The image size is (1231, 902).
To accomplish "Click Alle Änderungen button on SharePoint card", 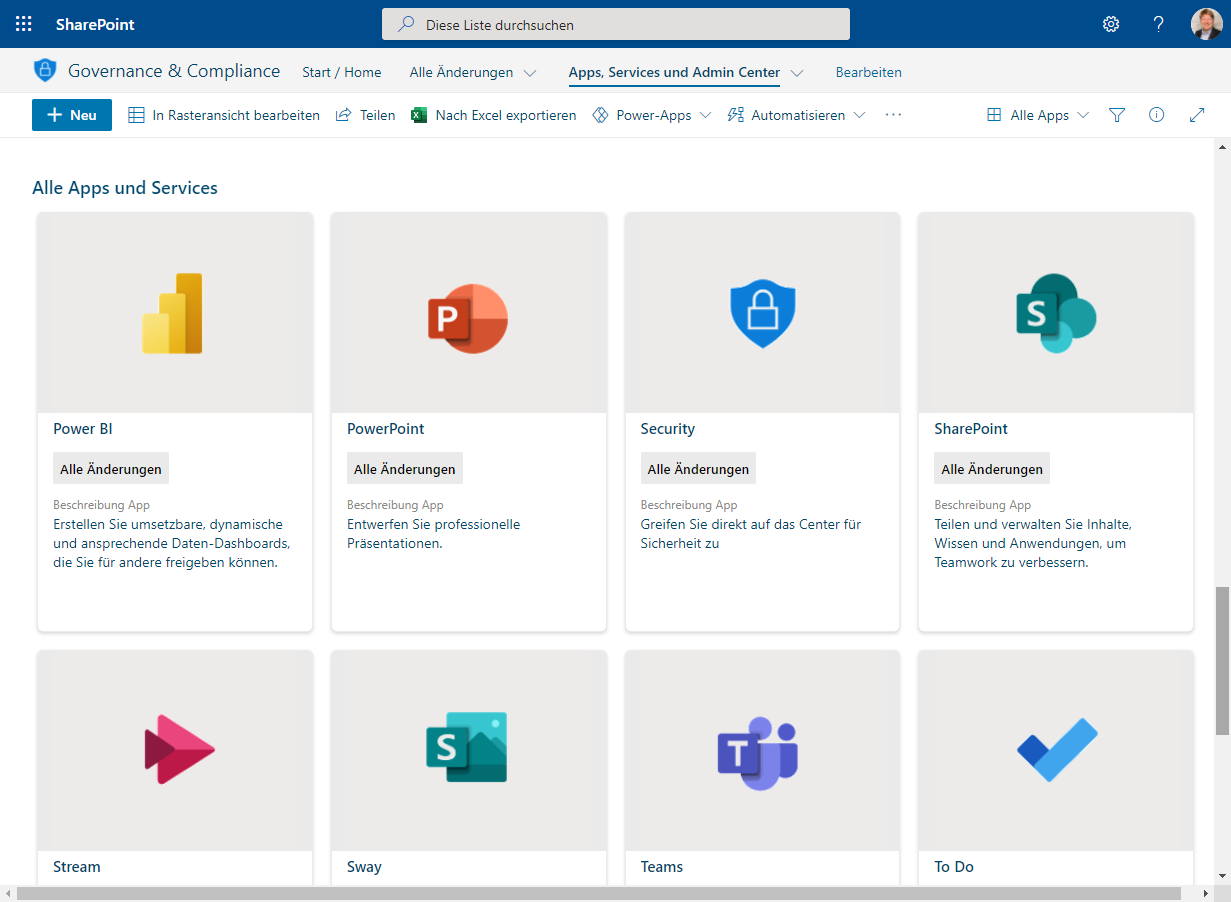I will point(992,469).
